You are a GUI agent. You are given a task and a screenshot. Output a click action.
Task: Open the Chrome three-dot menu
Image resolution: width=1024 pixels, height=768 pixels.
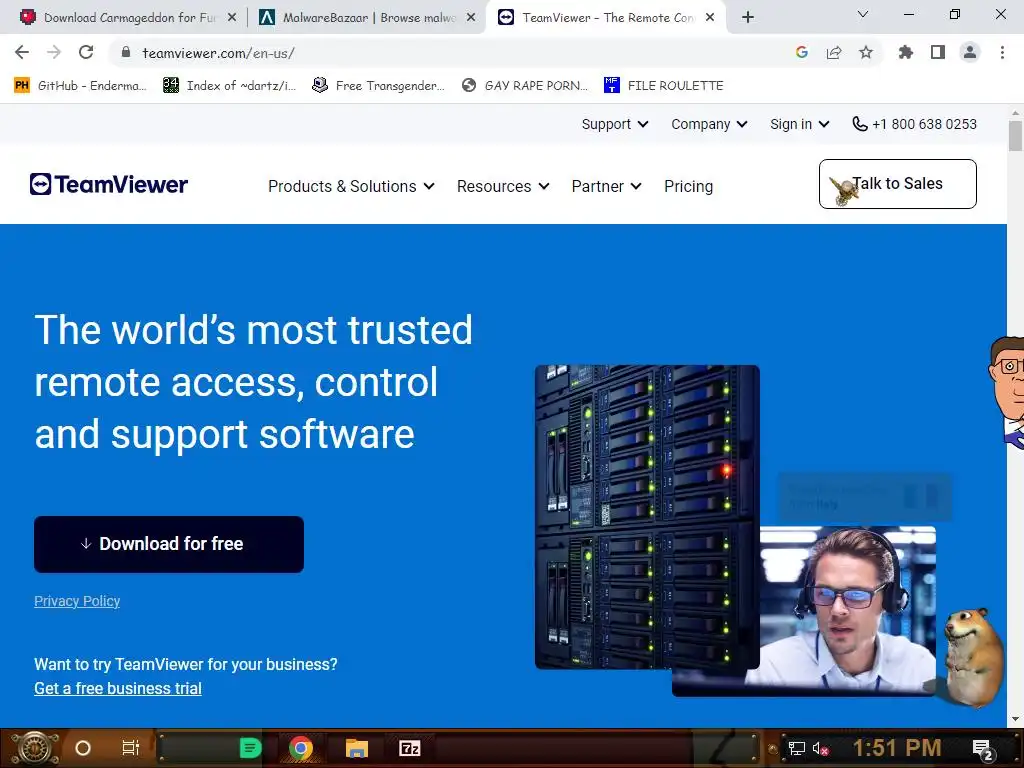1002,52
